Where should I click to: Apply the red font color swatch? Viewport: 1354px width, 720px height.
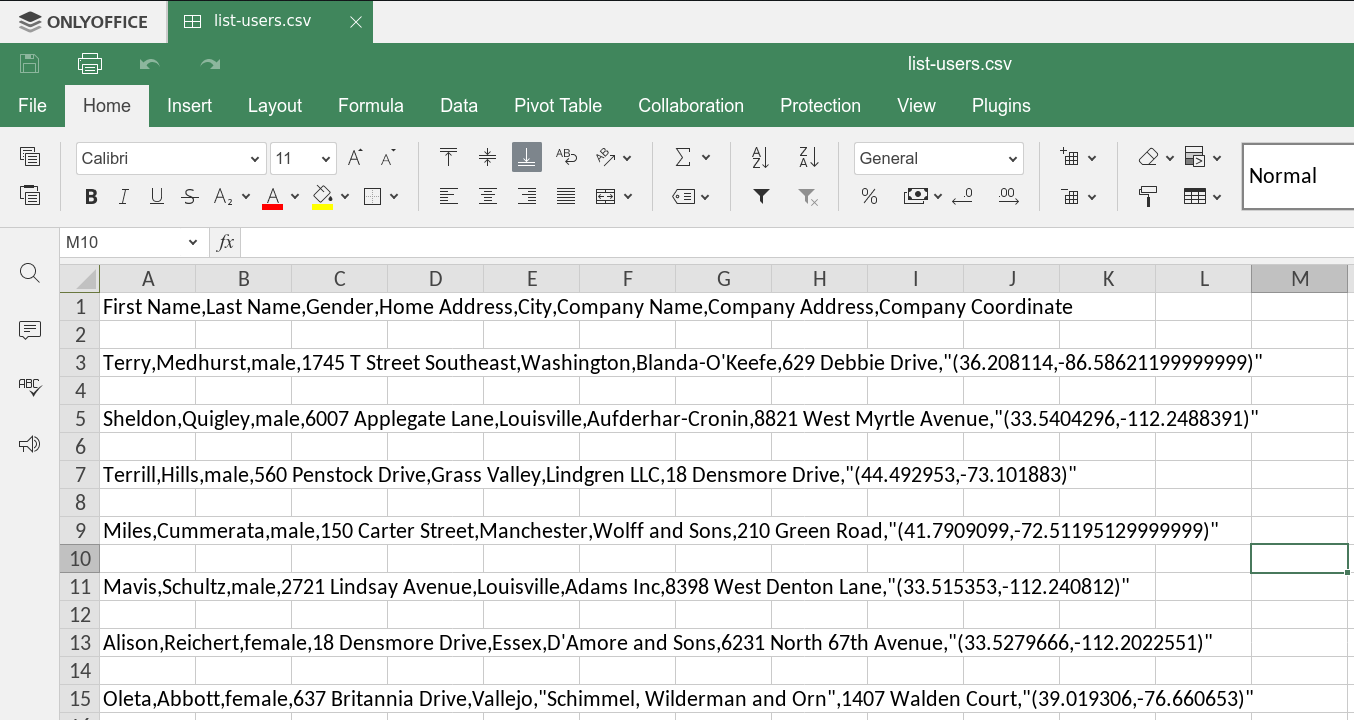[x=272, y=197]
